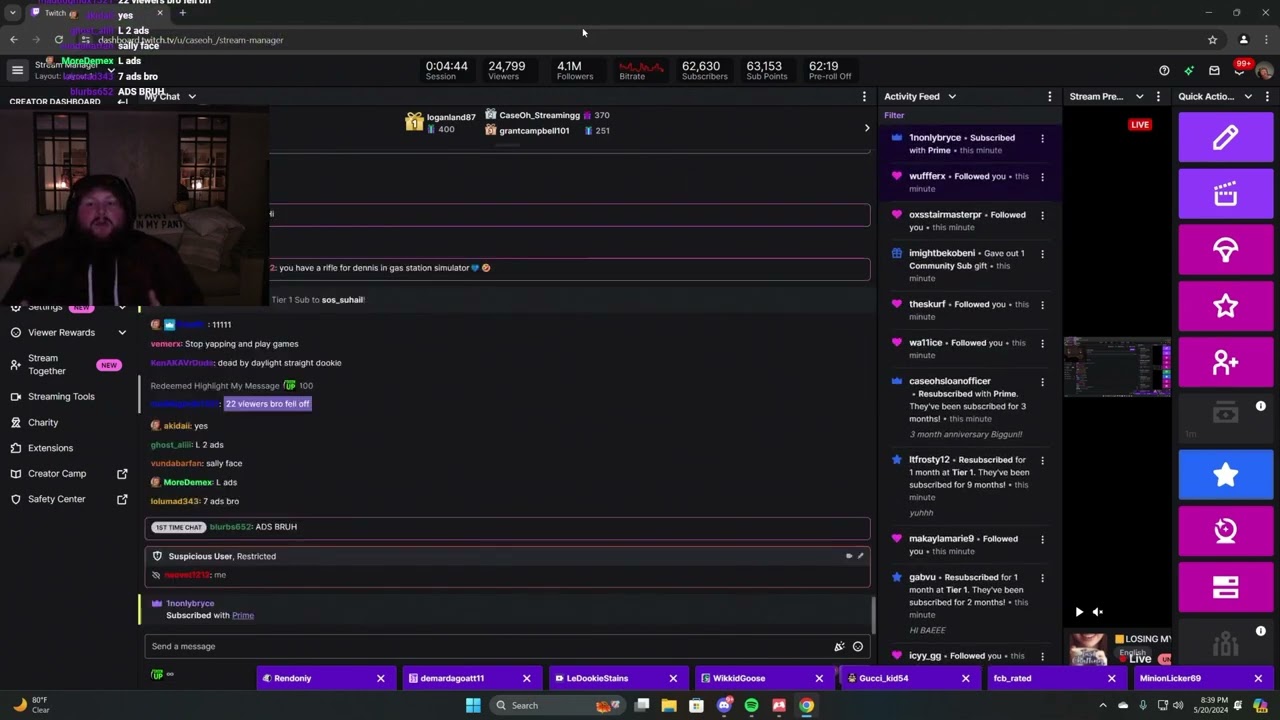Screen dimensions: 1280x720
Task: Dismiss the LeDookieStains chip
Action: point(673,679)
